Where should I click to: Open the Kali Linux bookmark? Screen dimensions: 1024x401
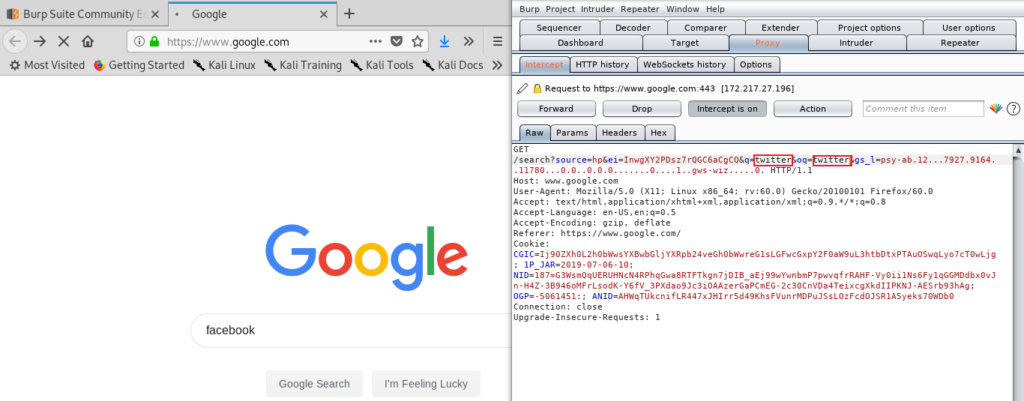[224, 65]
